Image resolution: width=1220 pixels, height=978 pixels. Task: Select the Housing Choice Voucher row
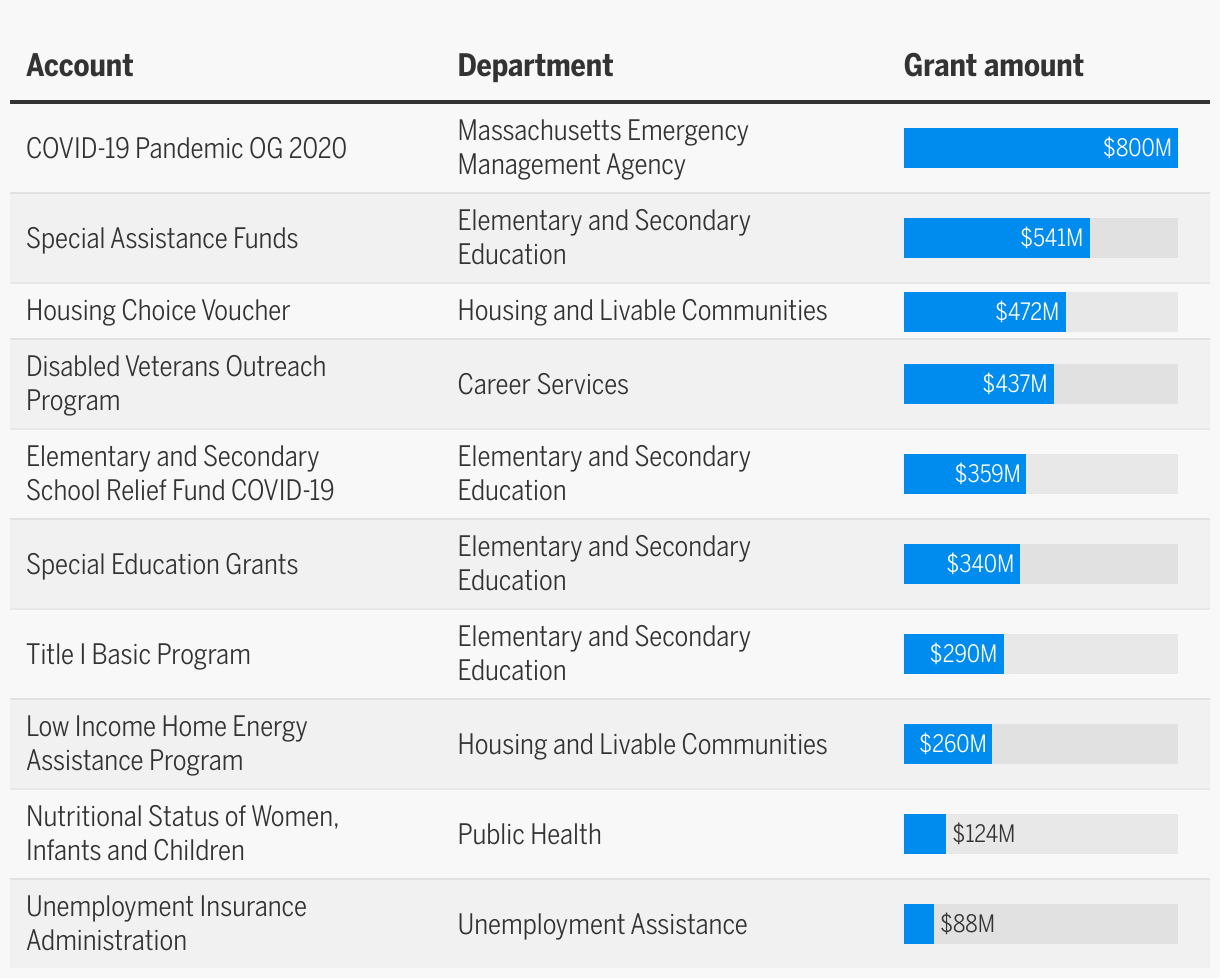click(x=158, y=311)
